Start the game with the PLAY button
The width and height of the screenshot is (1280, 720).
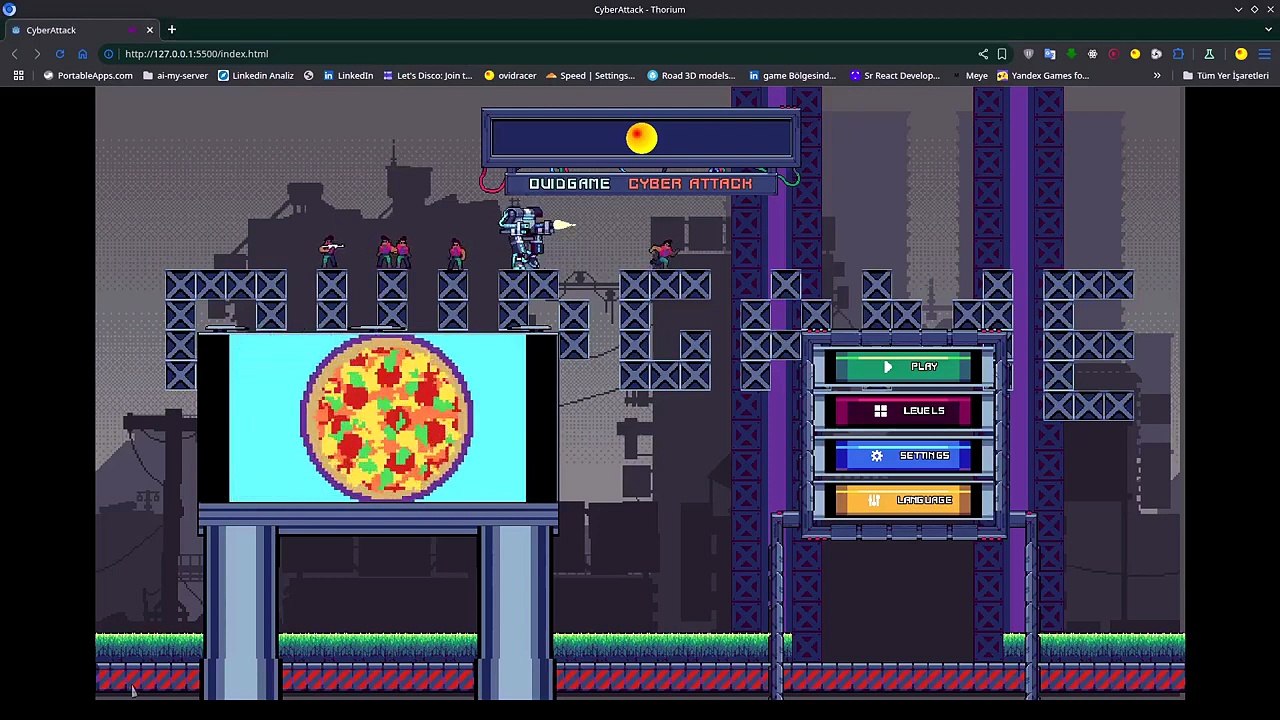click(903, 367)
